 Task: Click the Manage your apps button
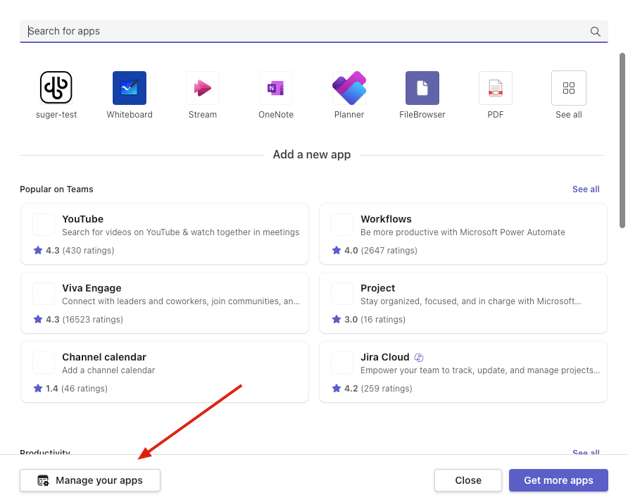(x=90, y=480)
